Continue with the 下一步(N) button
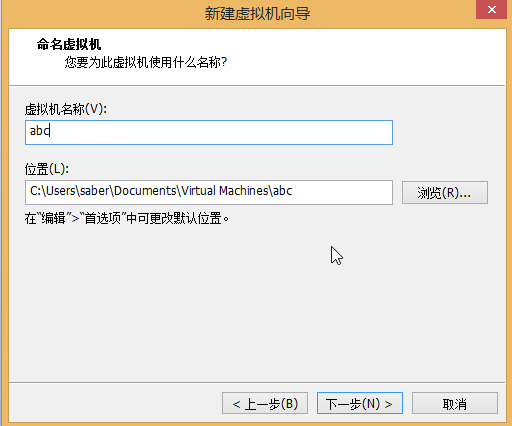Viewport: 512px width, 426px height. click(360, 403)
